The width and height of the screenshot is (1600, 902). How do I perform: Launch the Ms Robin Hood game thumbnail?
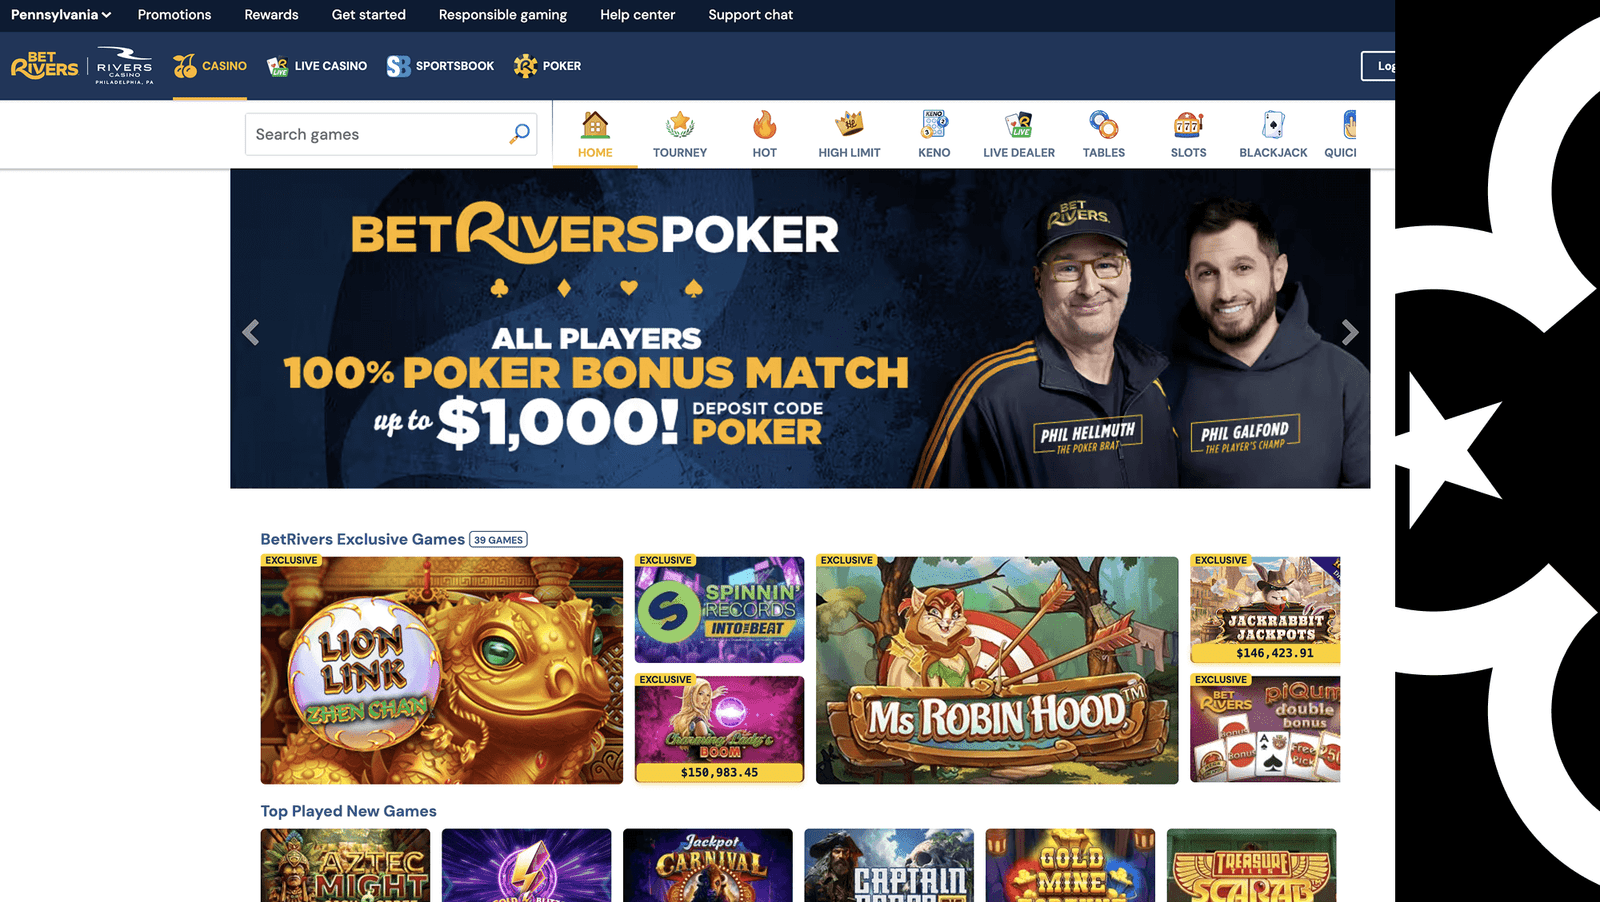(x=997, y=670)
